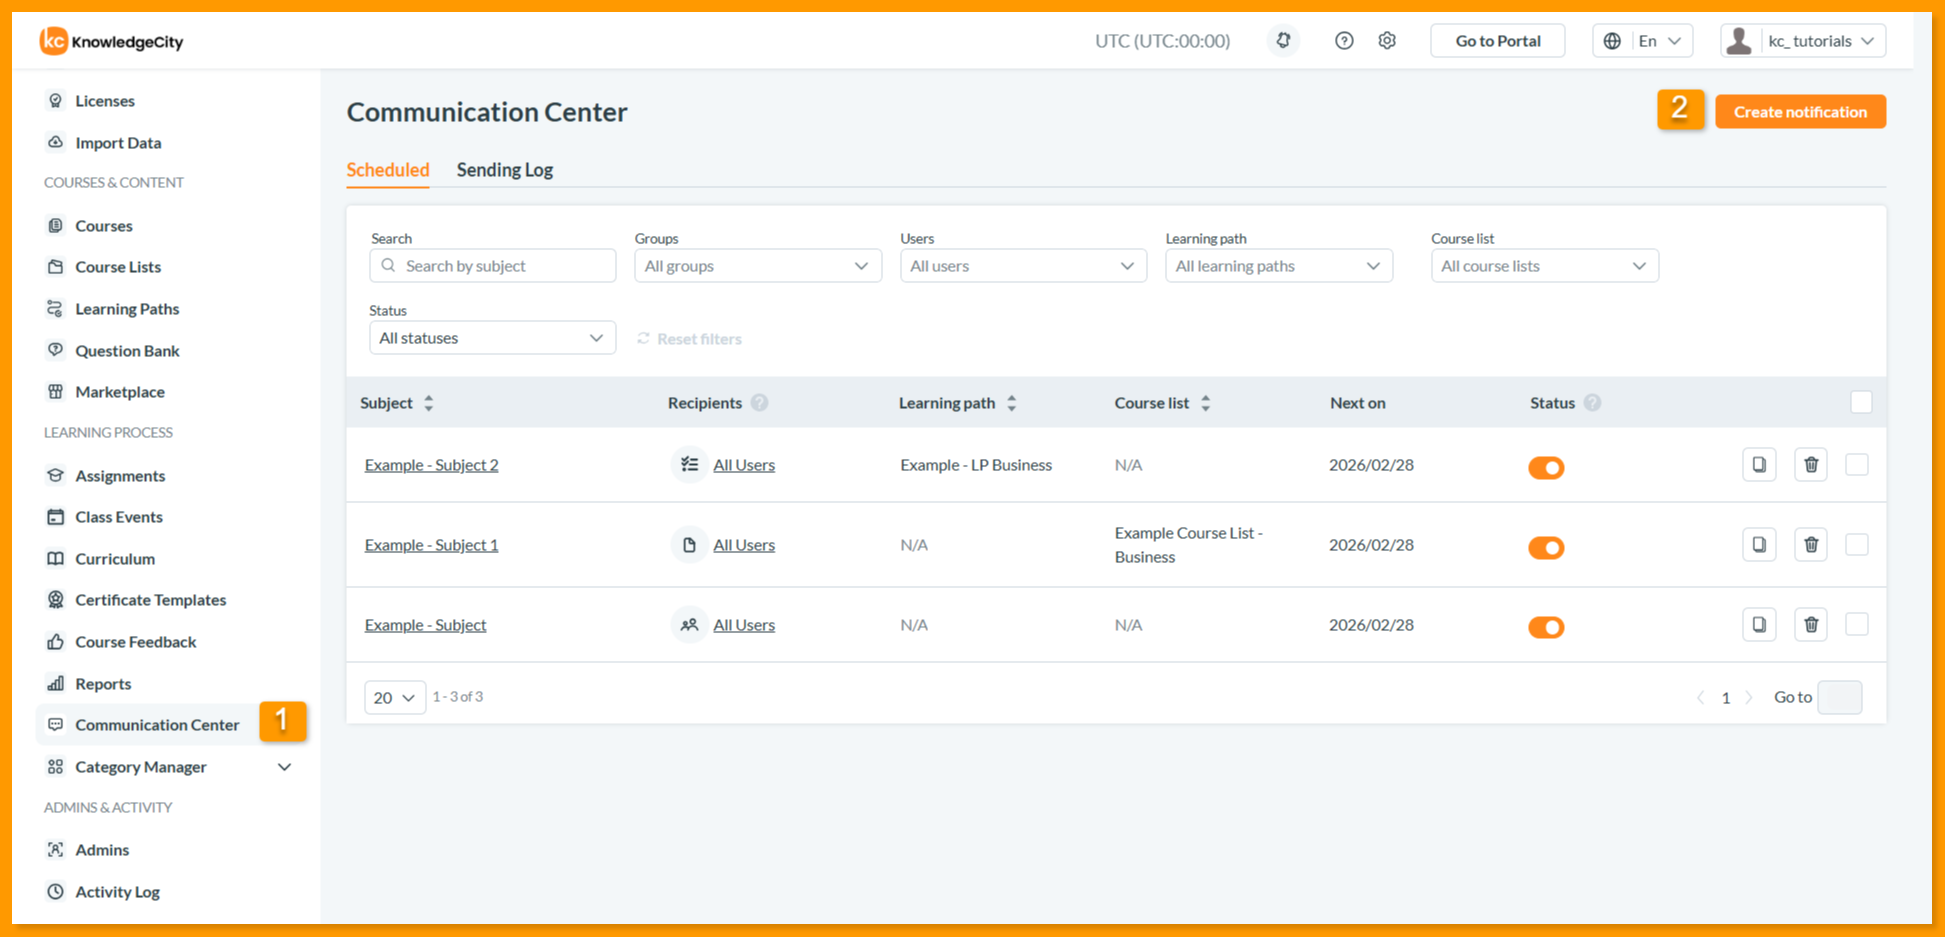Image resolution: width=1945 pixels, height=937 pixels.
Task: Open the help question mark icon
Action: click(1344, 41)
